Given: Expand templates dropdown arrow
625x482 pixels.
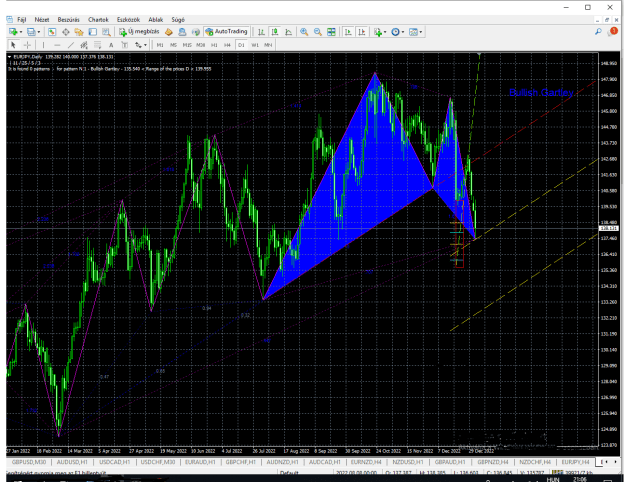Looking at the screenshot, I should [x=421, y=32].
